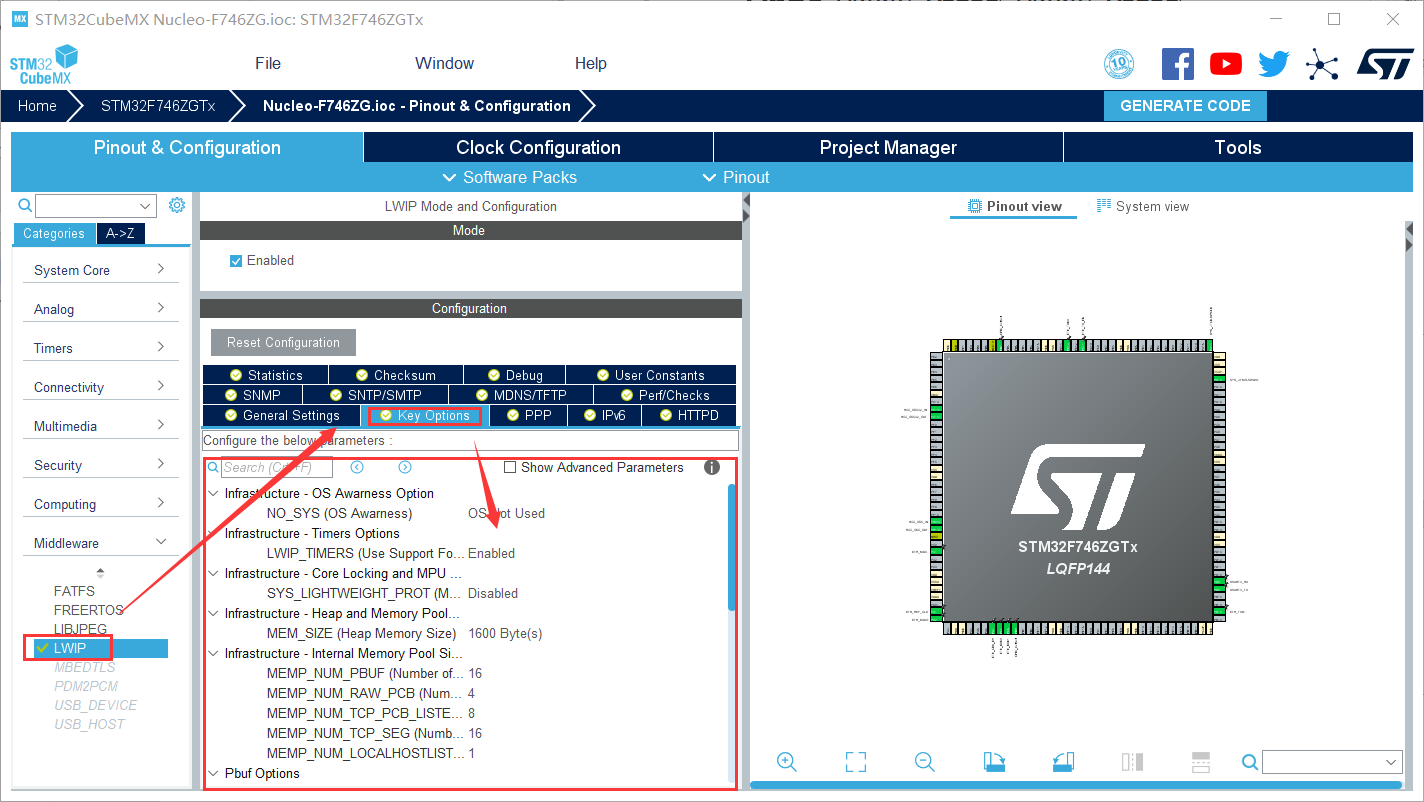Select the STM32F746ZGTx breadcrumb
Viewport: 1424px width, 802px height.
coord(158,106)
